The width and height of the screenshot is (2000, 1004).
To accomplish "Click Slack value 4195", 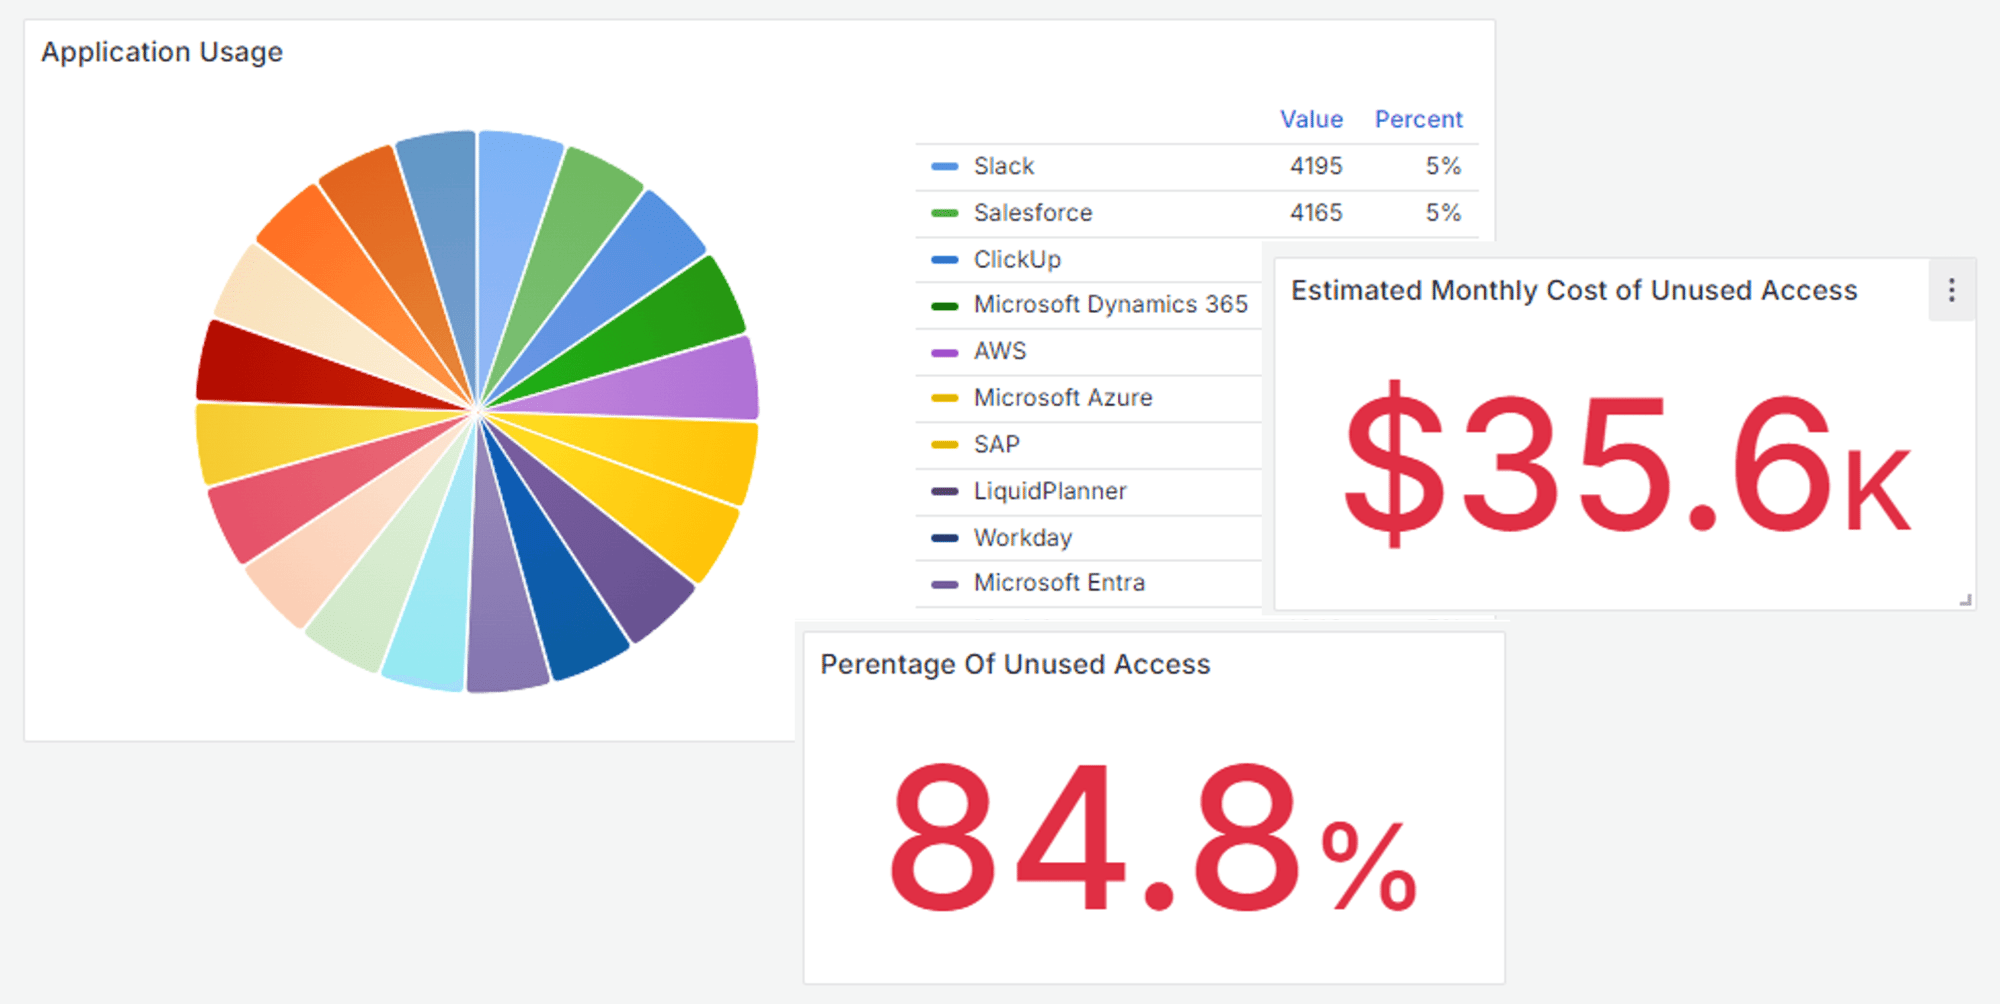I will coord(1316,166).
